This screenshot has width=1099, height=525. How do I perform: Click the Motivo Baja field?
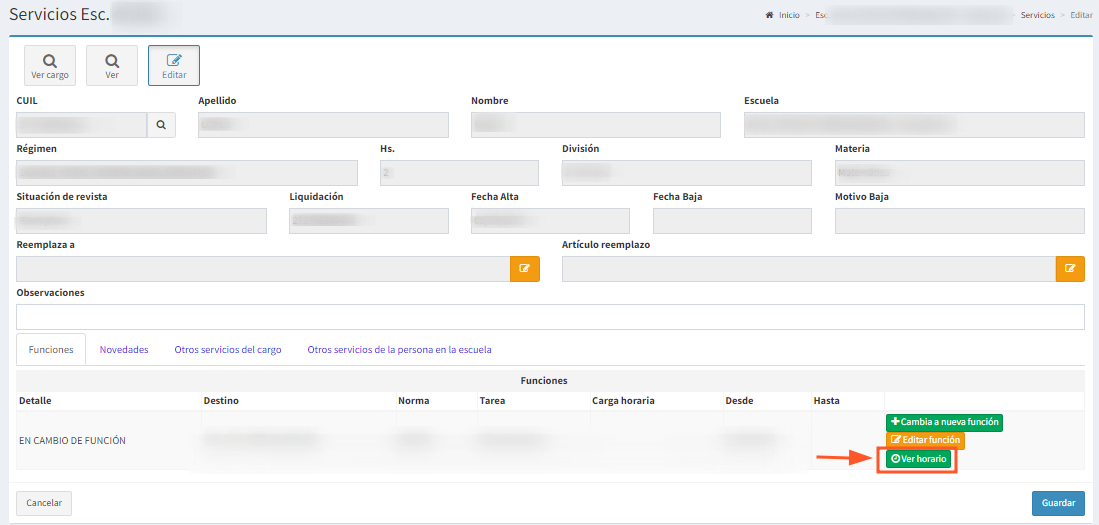pos(960,221)
